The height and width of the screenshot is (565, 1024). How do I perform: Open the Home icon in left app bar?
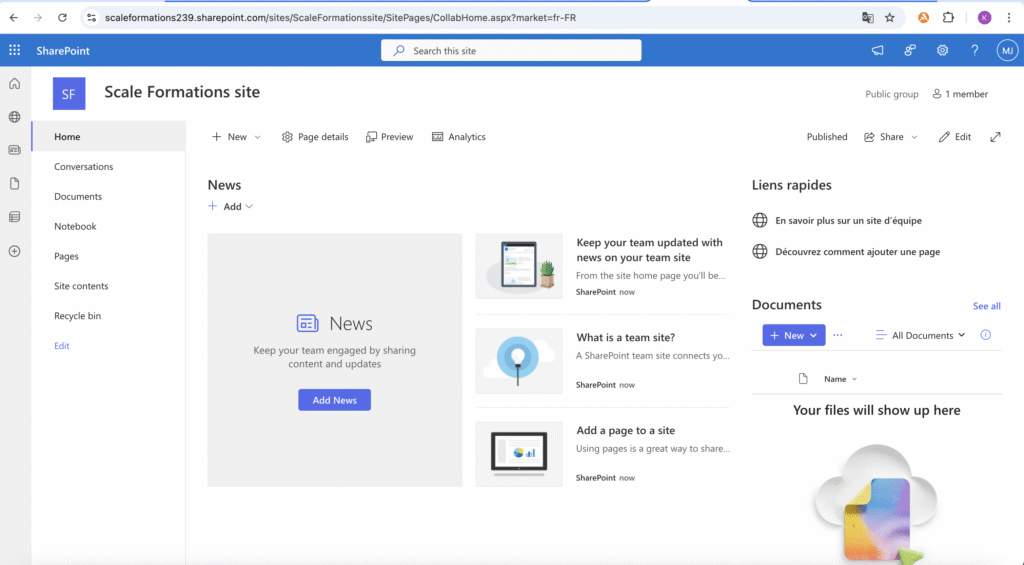tap(14, 84)
